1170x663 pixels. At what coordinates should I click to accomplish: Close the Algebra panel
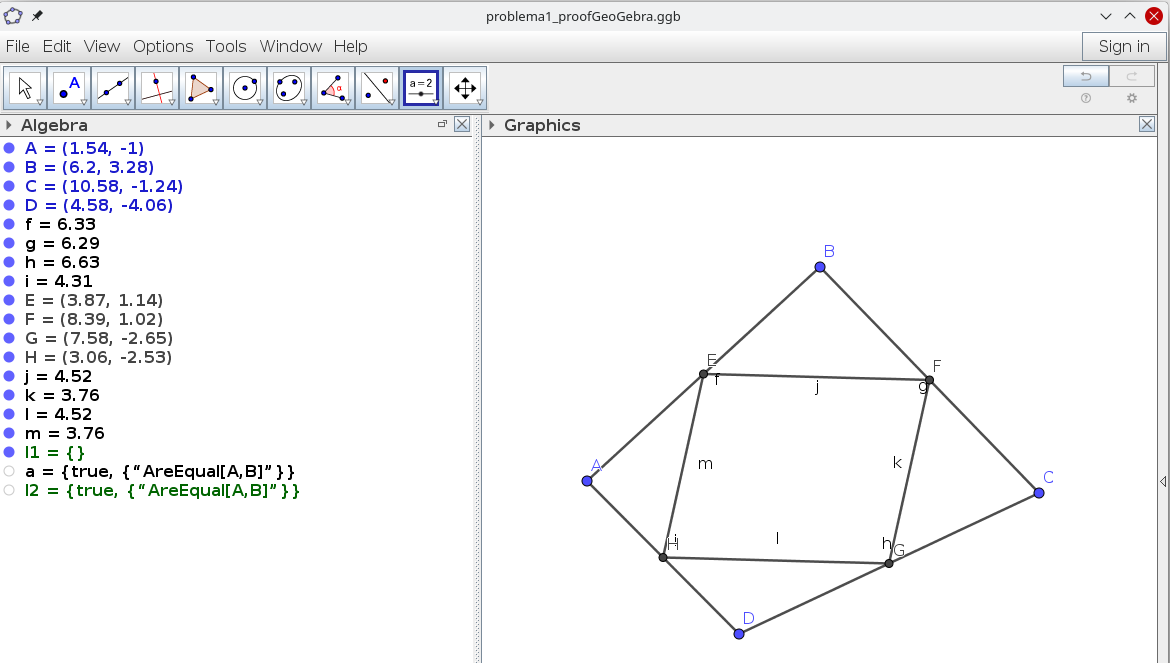462,125
